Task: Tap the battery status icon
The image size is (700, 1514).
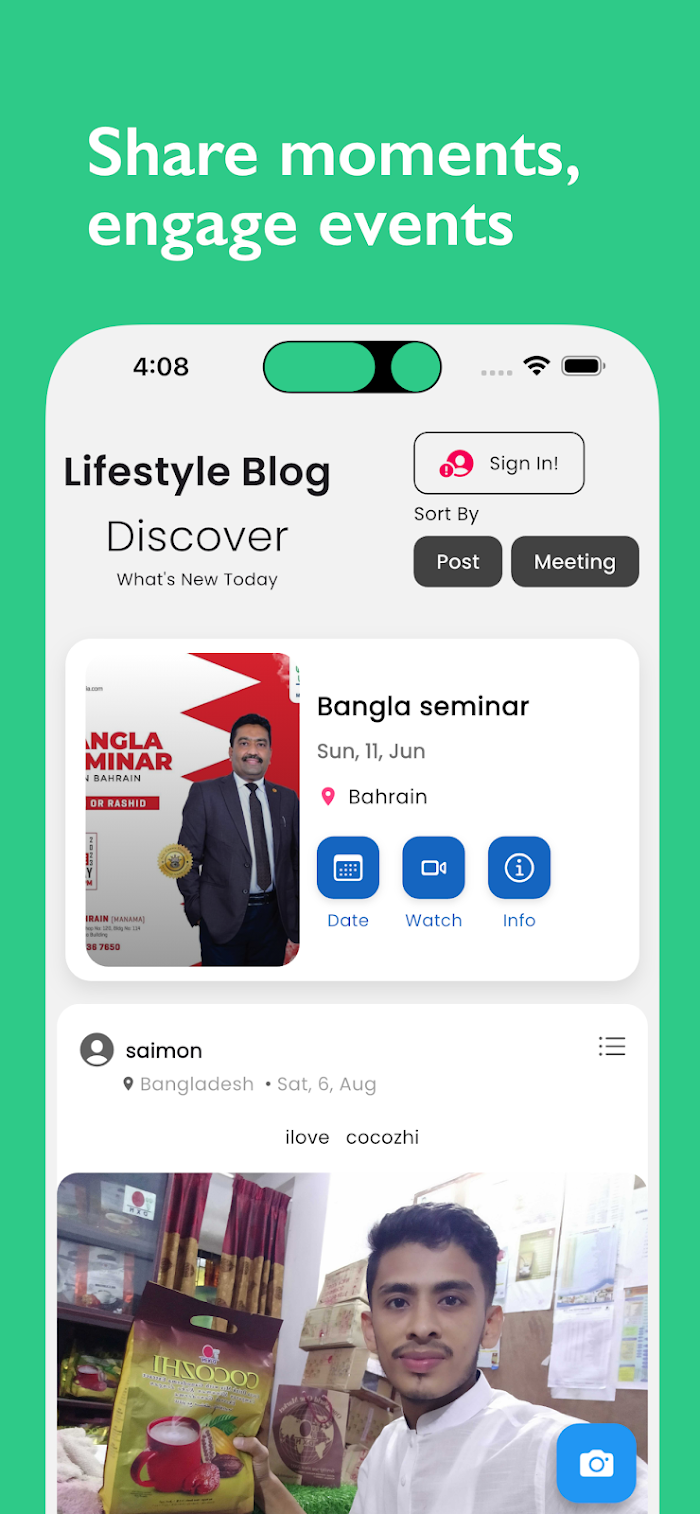Action: 584,366
